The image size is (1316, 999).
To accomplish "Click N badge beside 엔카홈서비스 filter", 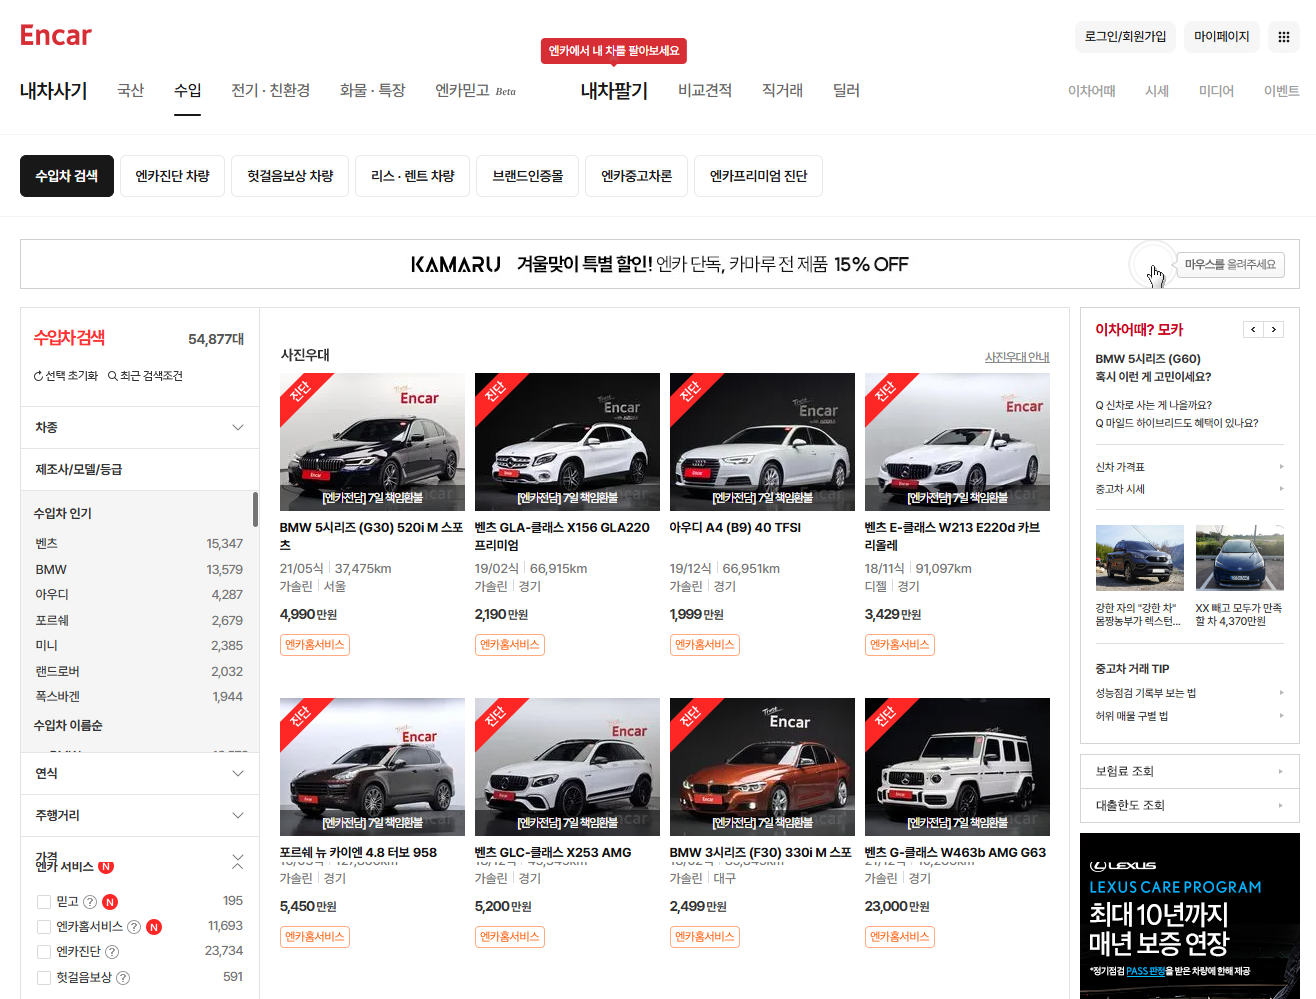I will 154,927.
